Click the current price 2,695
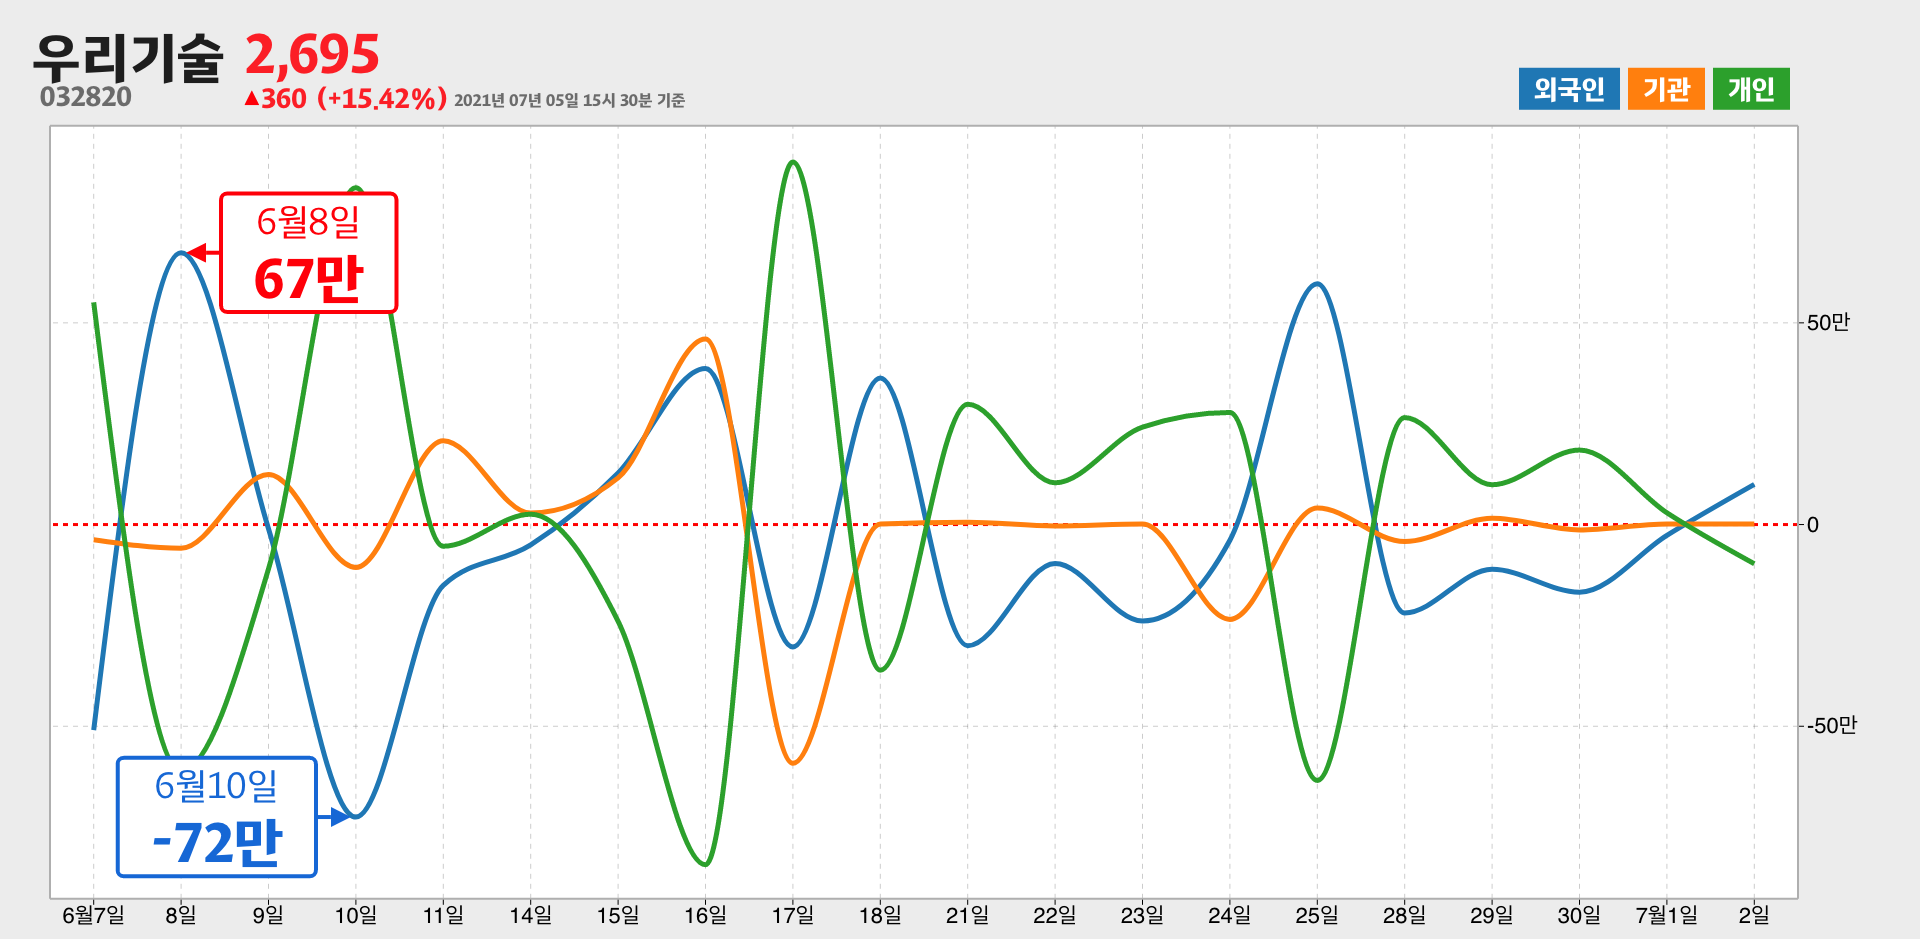 point(312,54)
